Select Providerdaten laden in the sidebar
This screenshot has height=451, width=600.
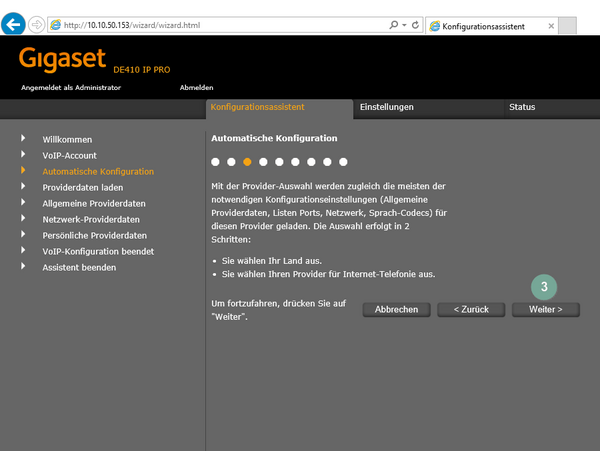tap(83, 187)
